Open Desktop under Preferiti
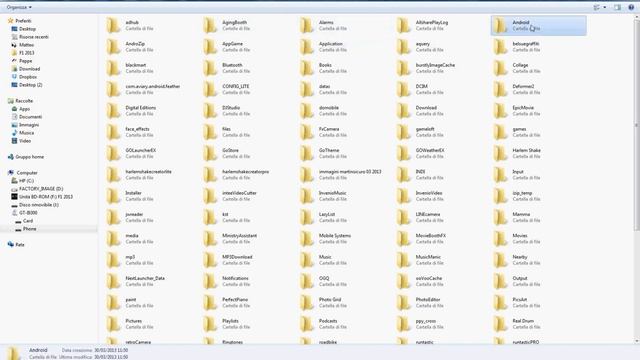 pos(27,29)
